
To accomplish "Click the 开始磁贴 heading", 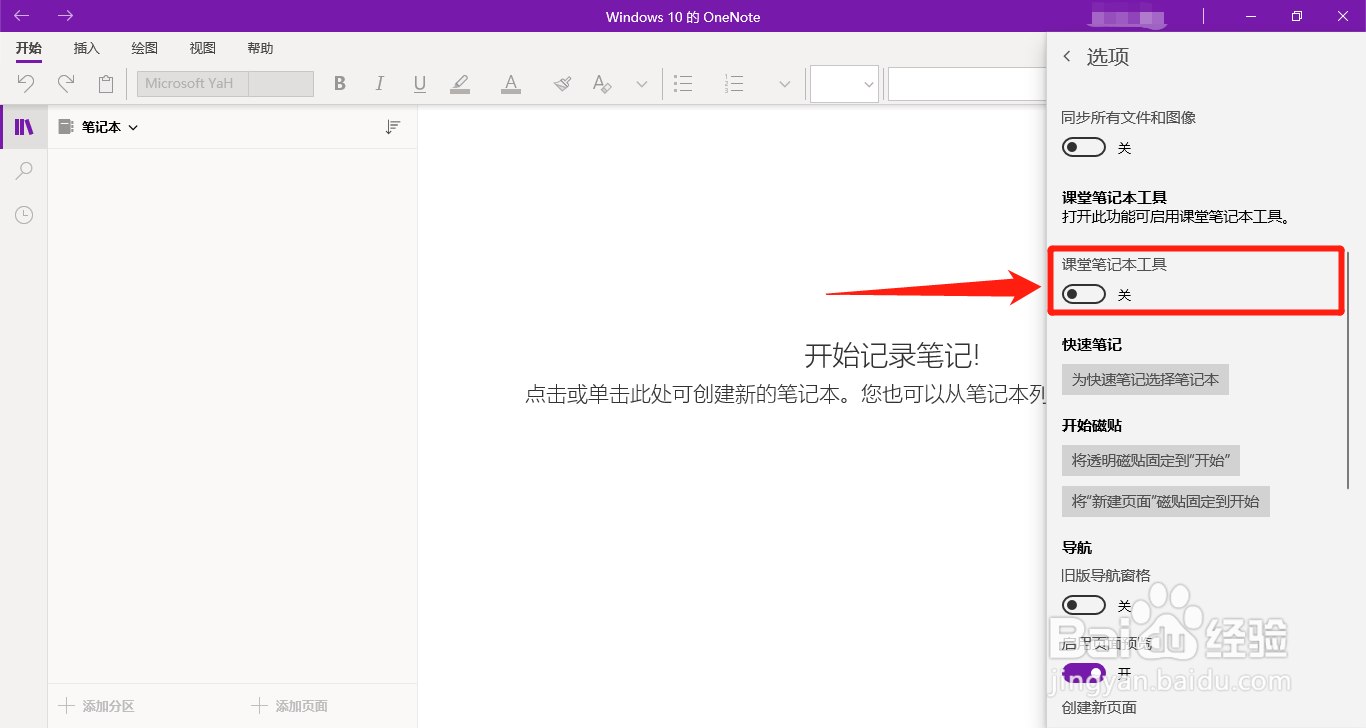I will 1092,425.
